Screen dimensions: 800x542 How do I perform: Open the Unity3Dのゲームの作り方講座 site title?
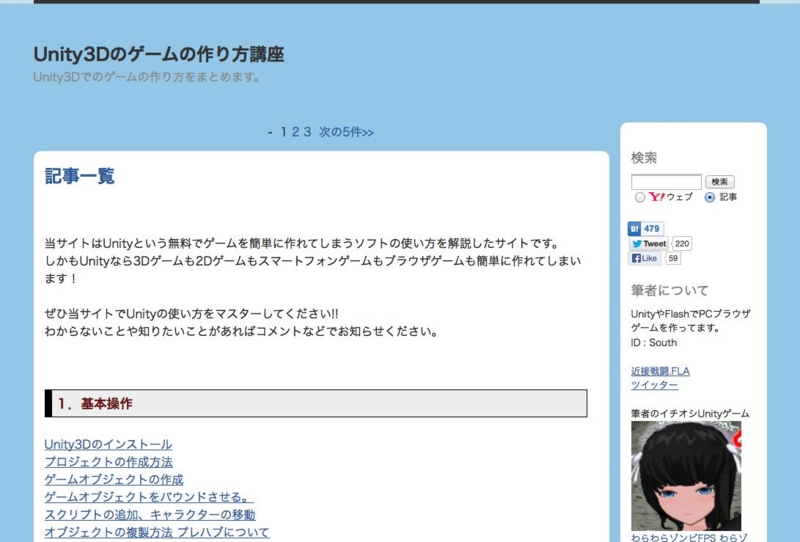pos(159,54)
